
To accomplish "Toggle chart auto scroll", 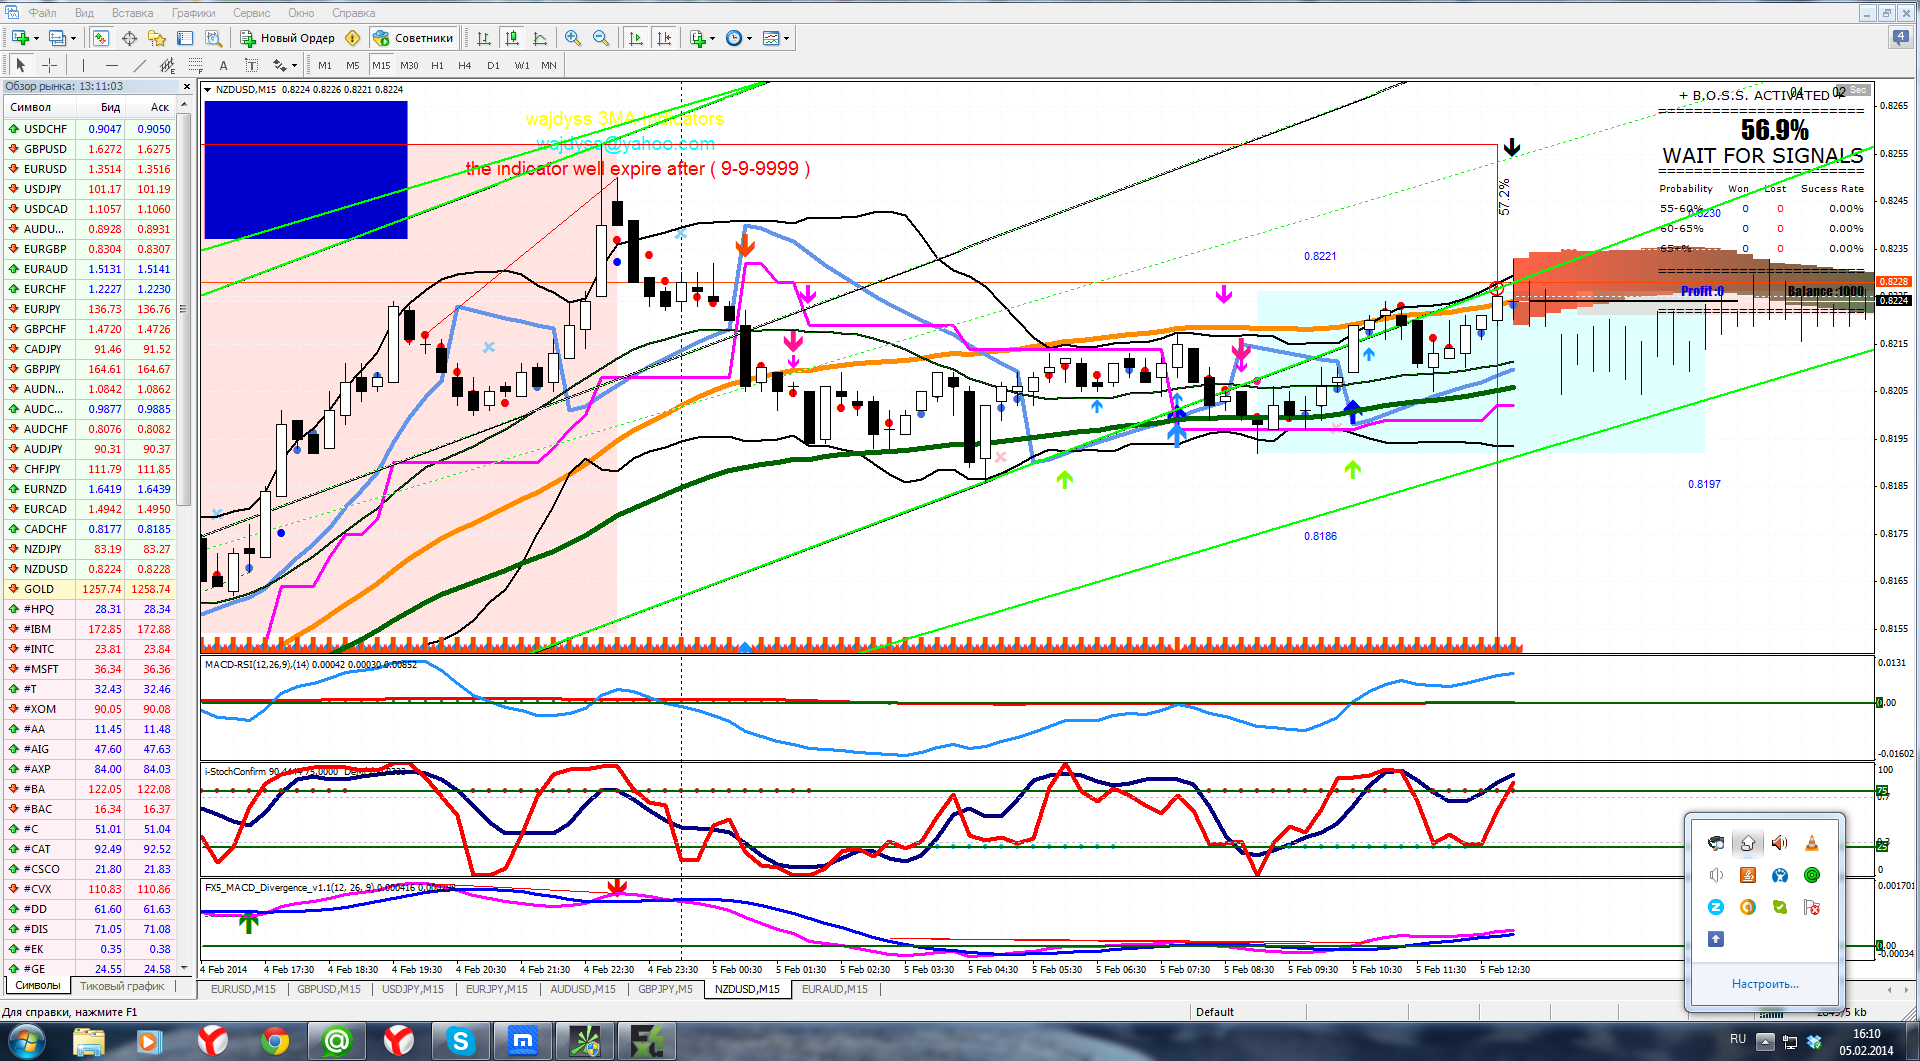I will (x=635, y=38).
